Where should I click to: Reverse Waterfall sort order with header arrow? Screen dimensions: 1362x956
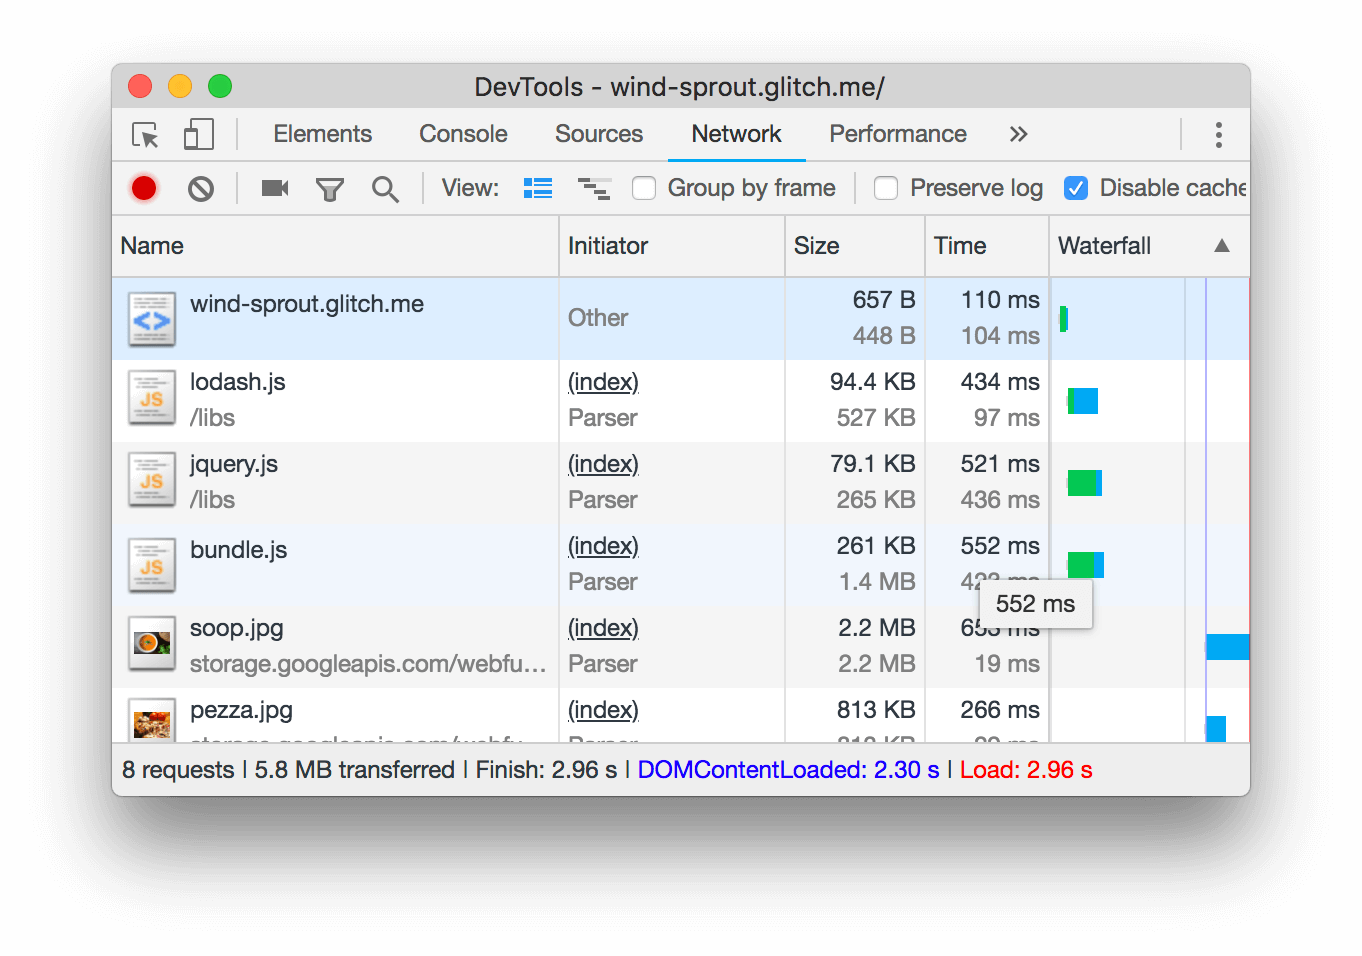[1221, 246]
